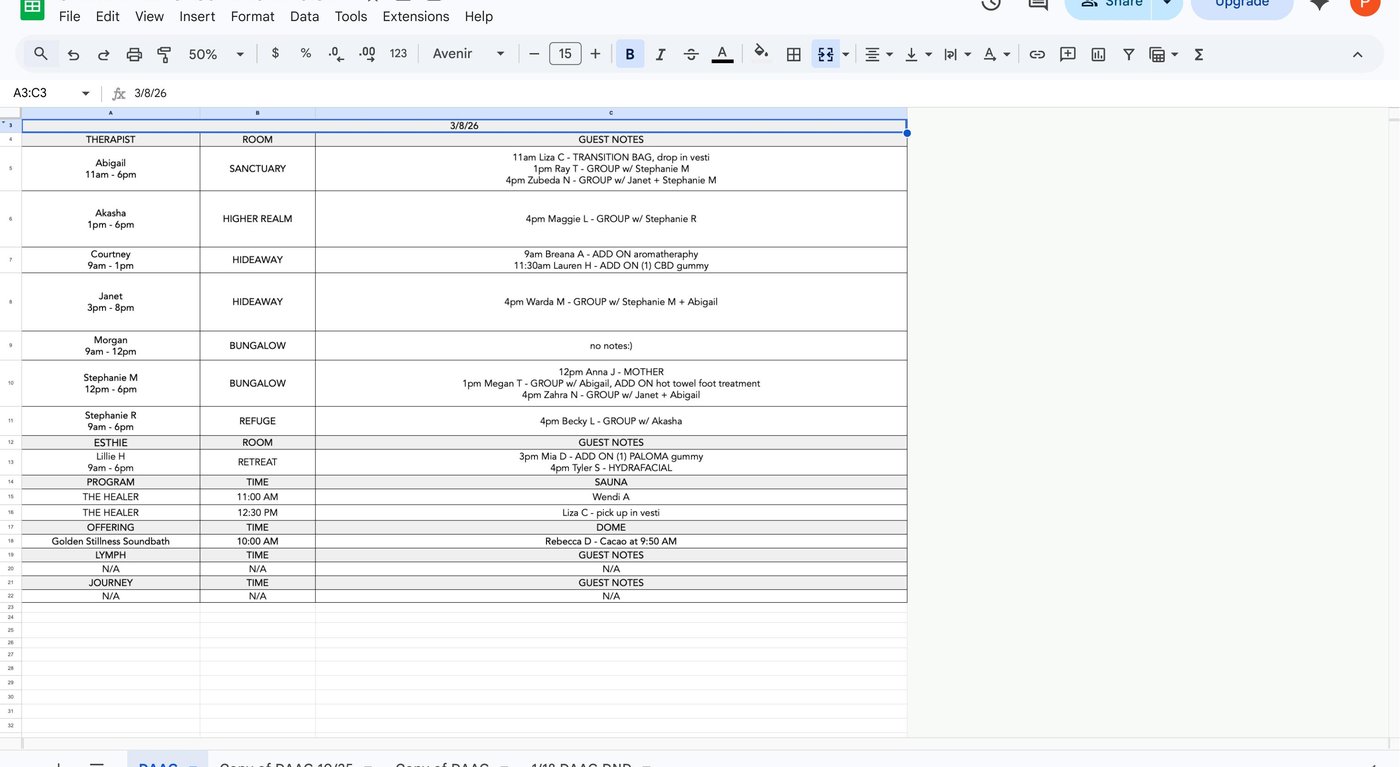1400x767 pixels.
Task: Toggle italic formatting
Action: coord(660,54)
